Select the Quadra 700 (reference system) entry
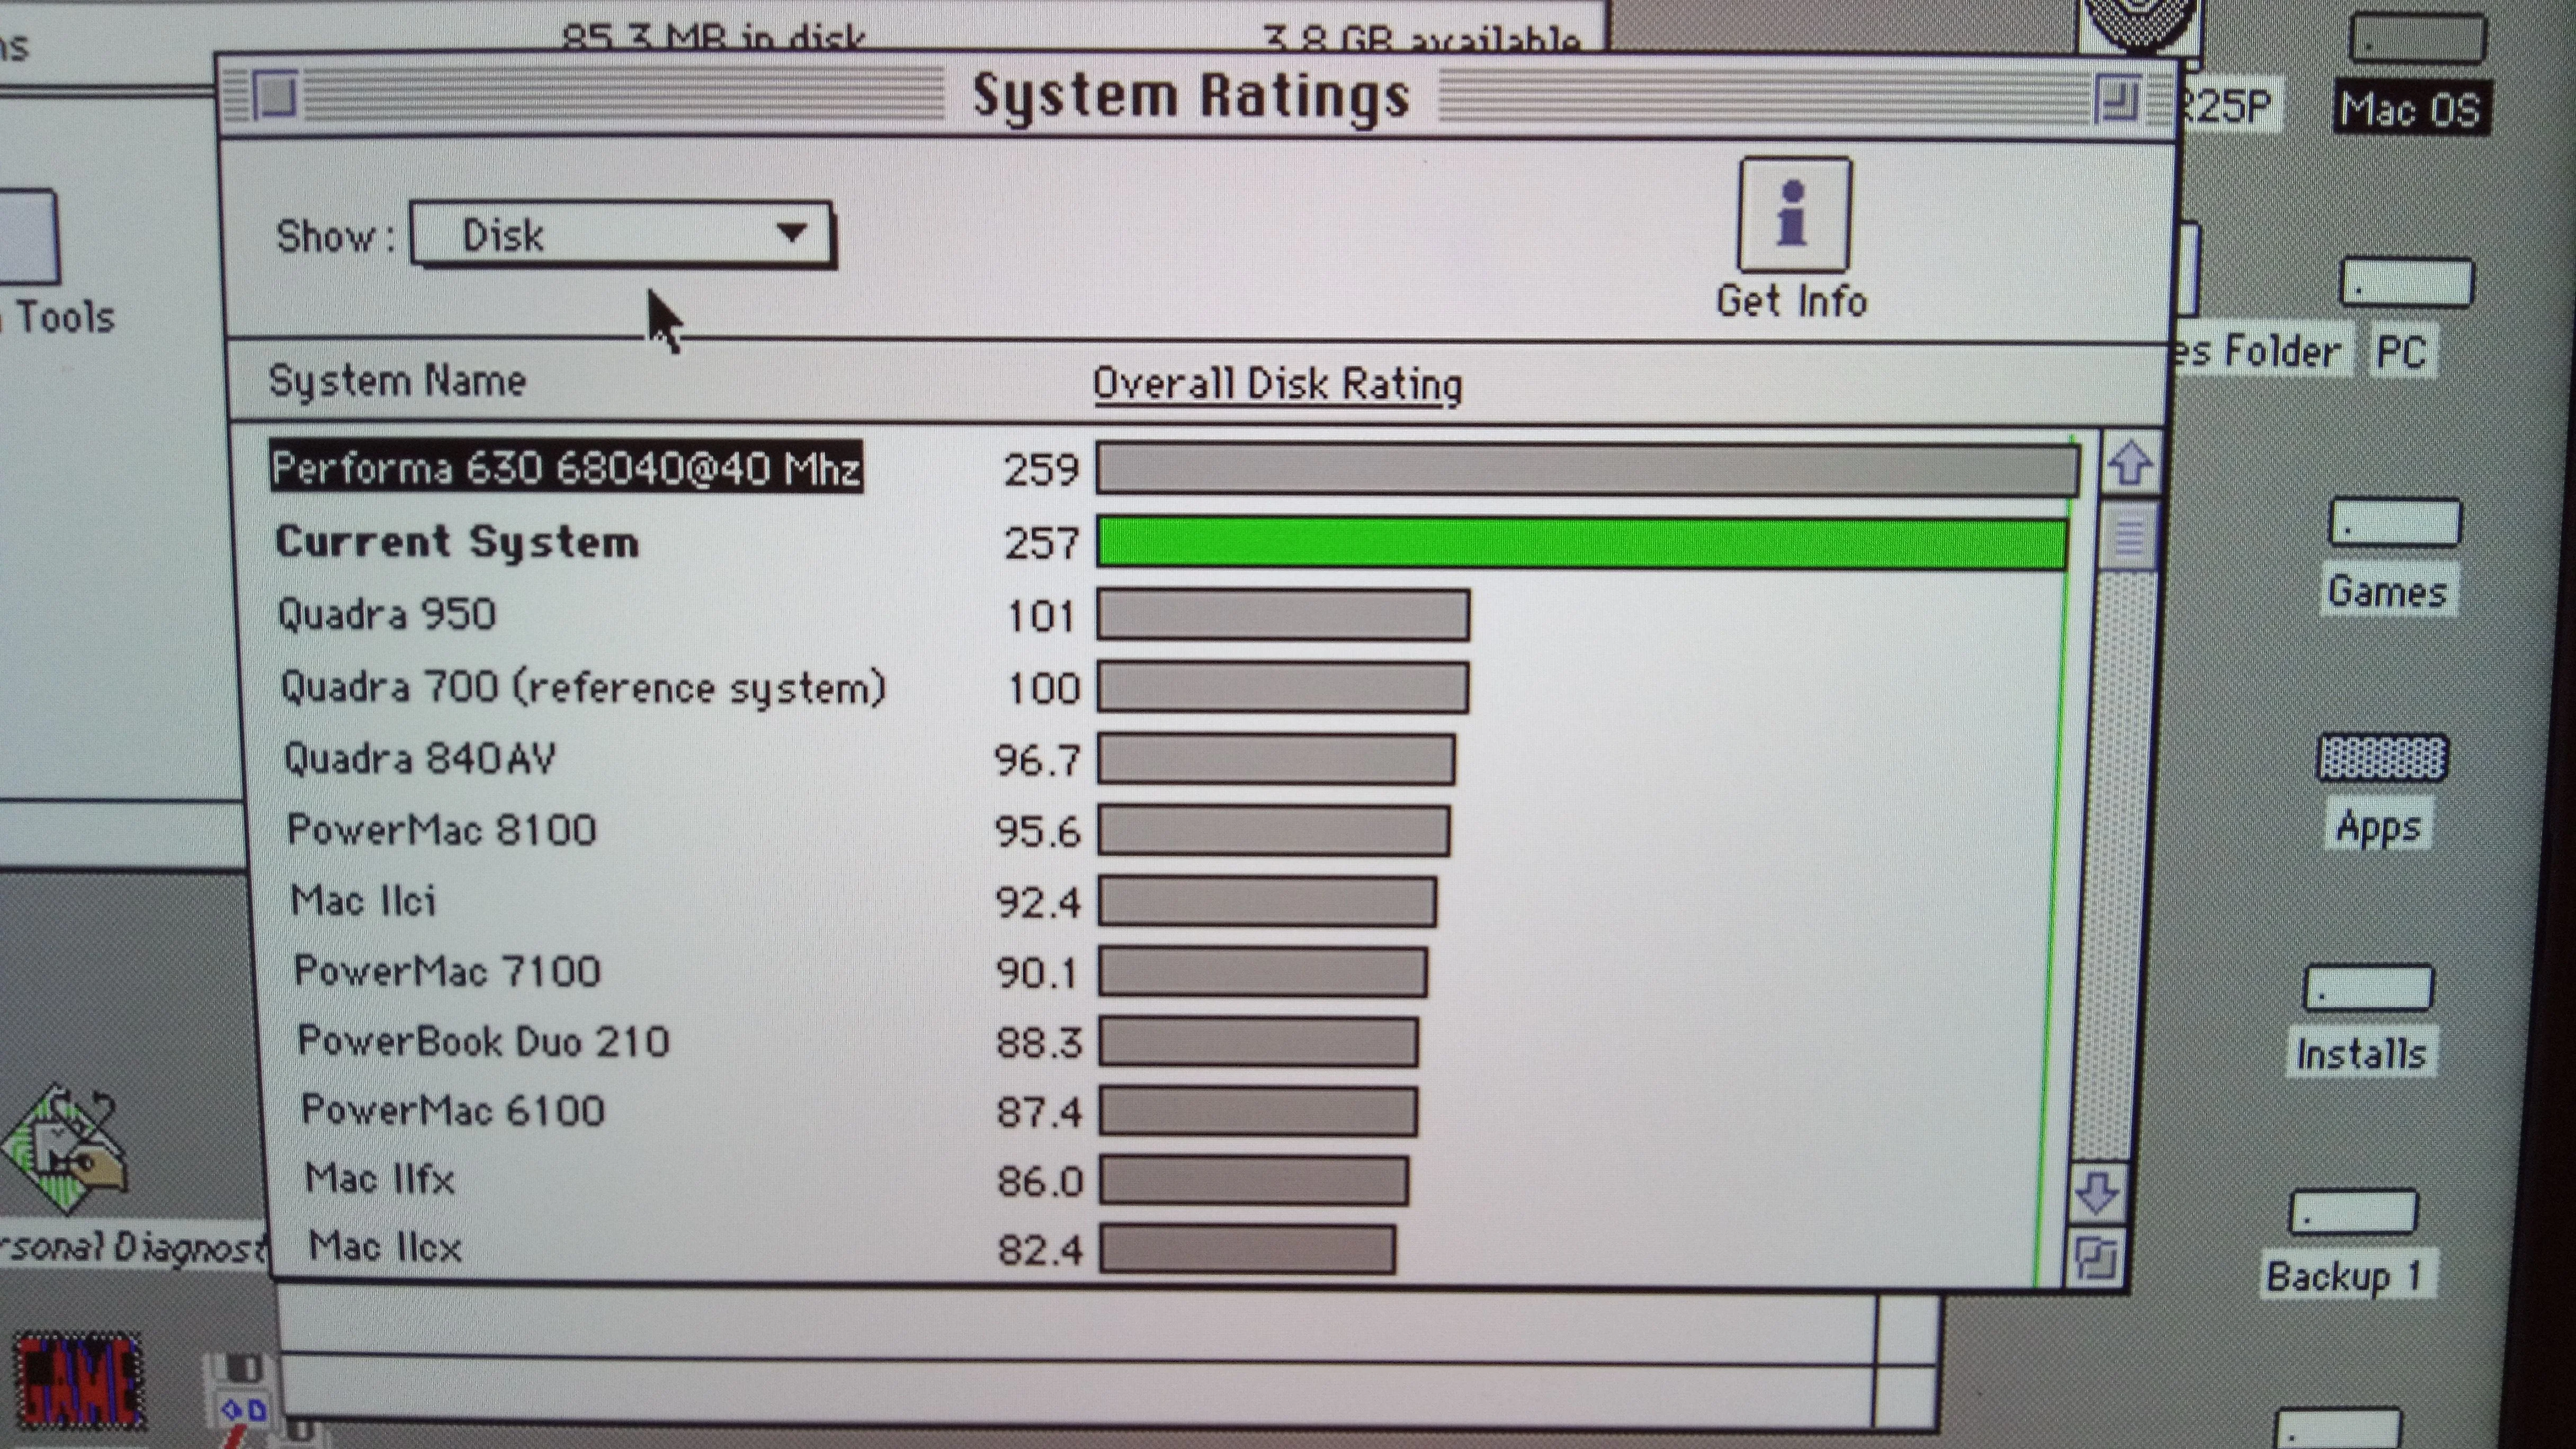The height and width of the screenshot is (1449, 2576). pos(583,688)
